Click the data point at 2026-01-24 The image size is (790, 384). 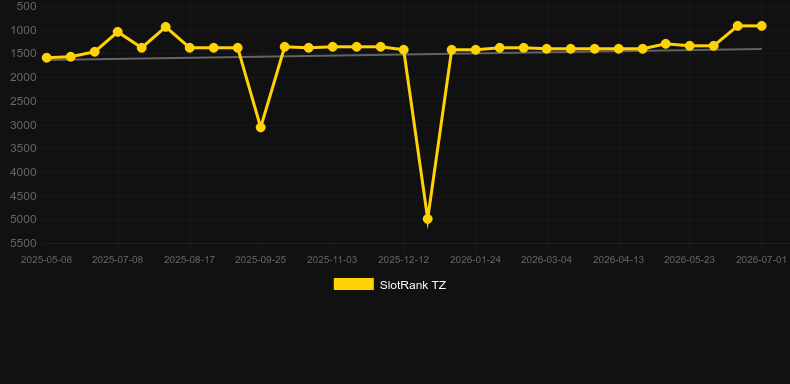pos(476,49)
